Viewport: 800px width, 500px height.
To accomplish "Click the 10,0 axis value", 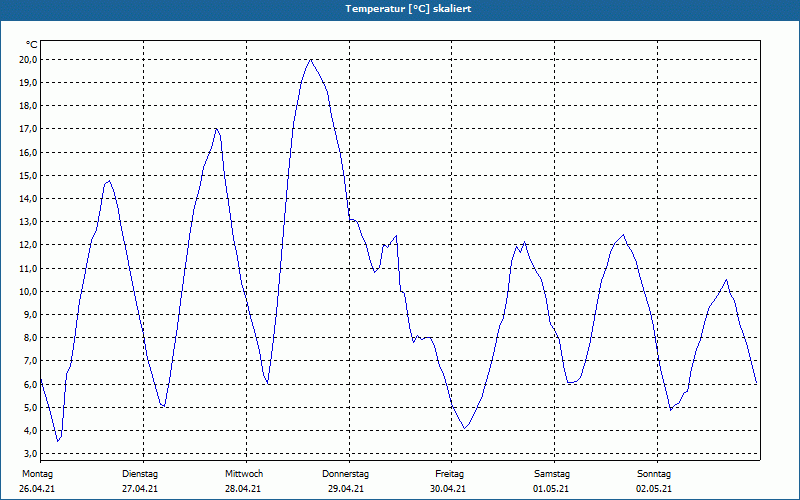I will click(x=29, y=291).
